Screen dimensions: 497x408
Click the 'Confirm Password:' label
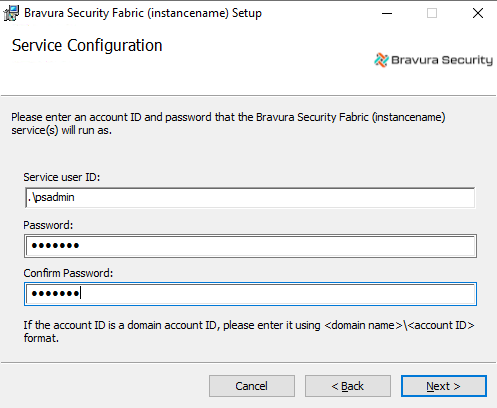pyautogui.click(x=68, y=273)
